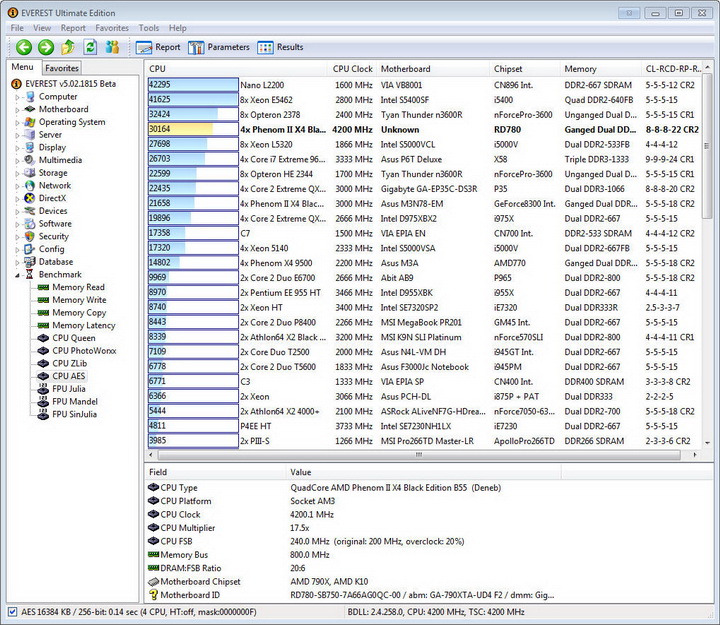
Task: Click the Refresh toolbar icon
Action: [90, 47]
